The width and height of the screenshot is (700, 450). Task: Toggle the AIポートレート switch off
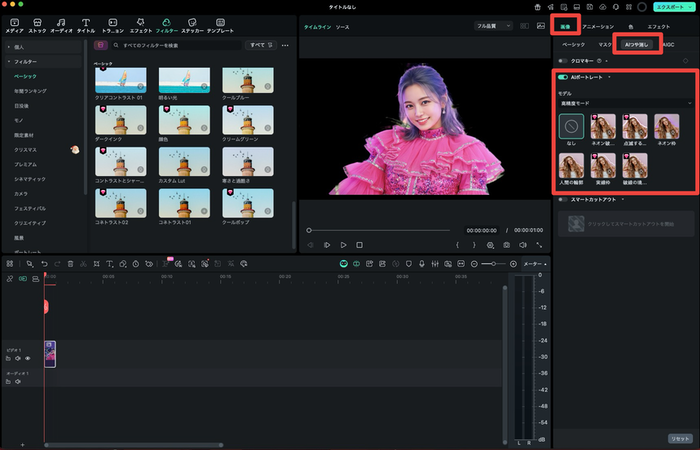[x=563, y=76]
